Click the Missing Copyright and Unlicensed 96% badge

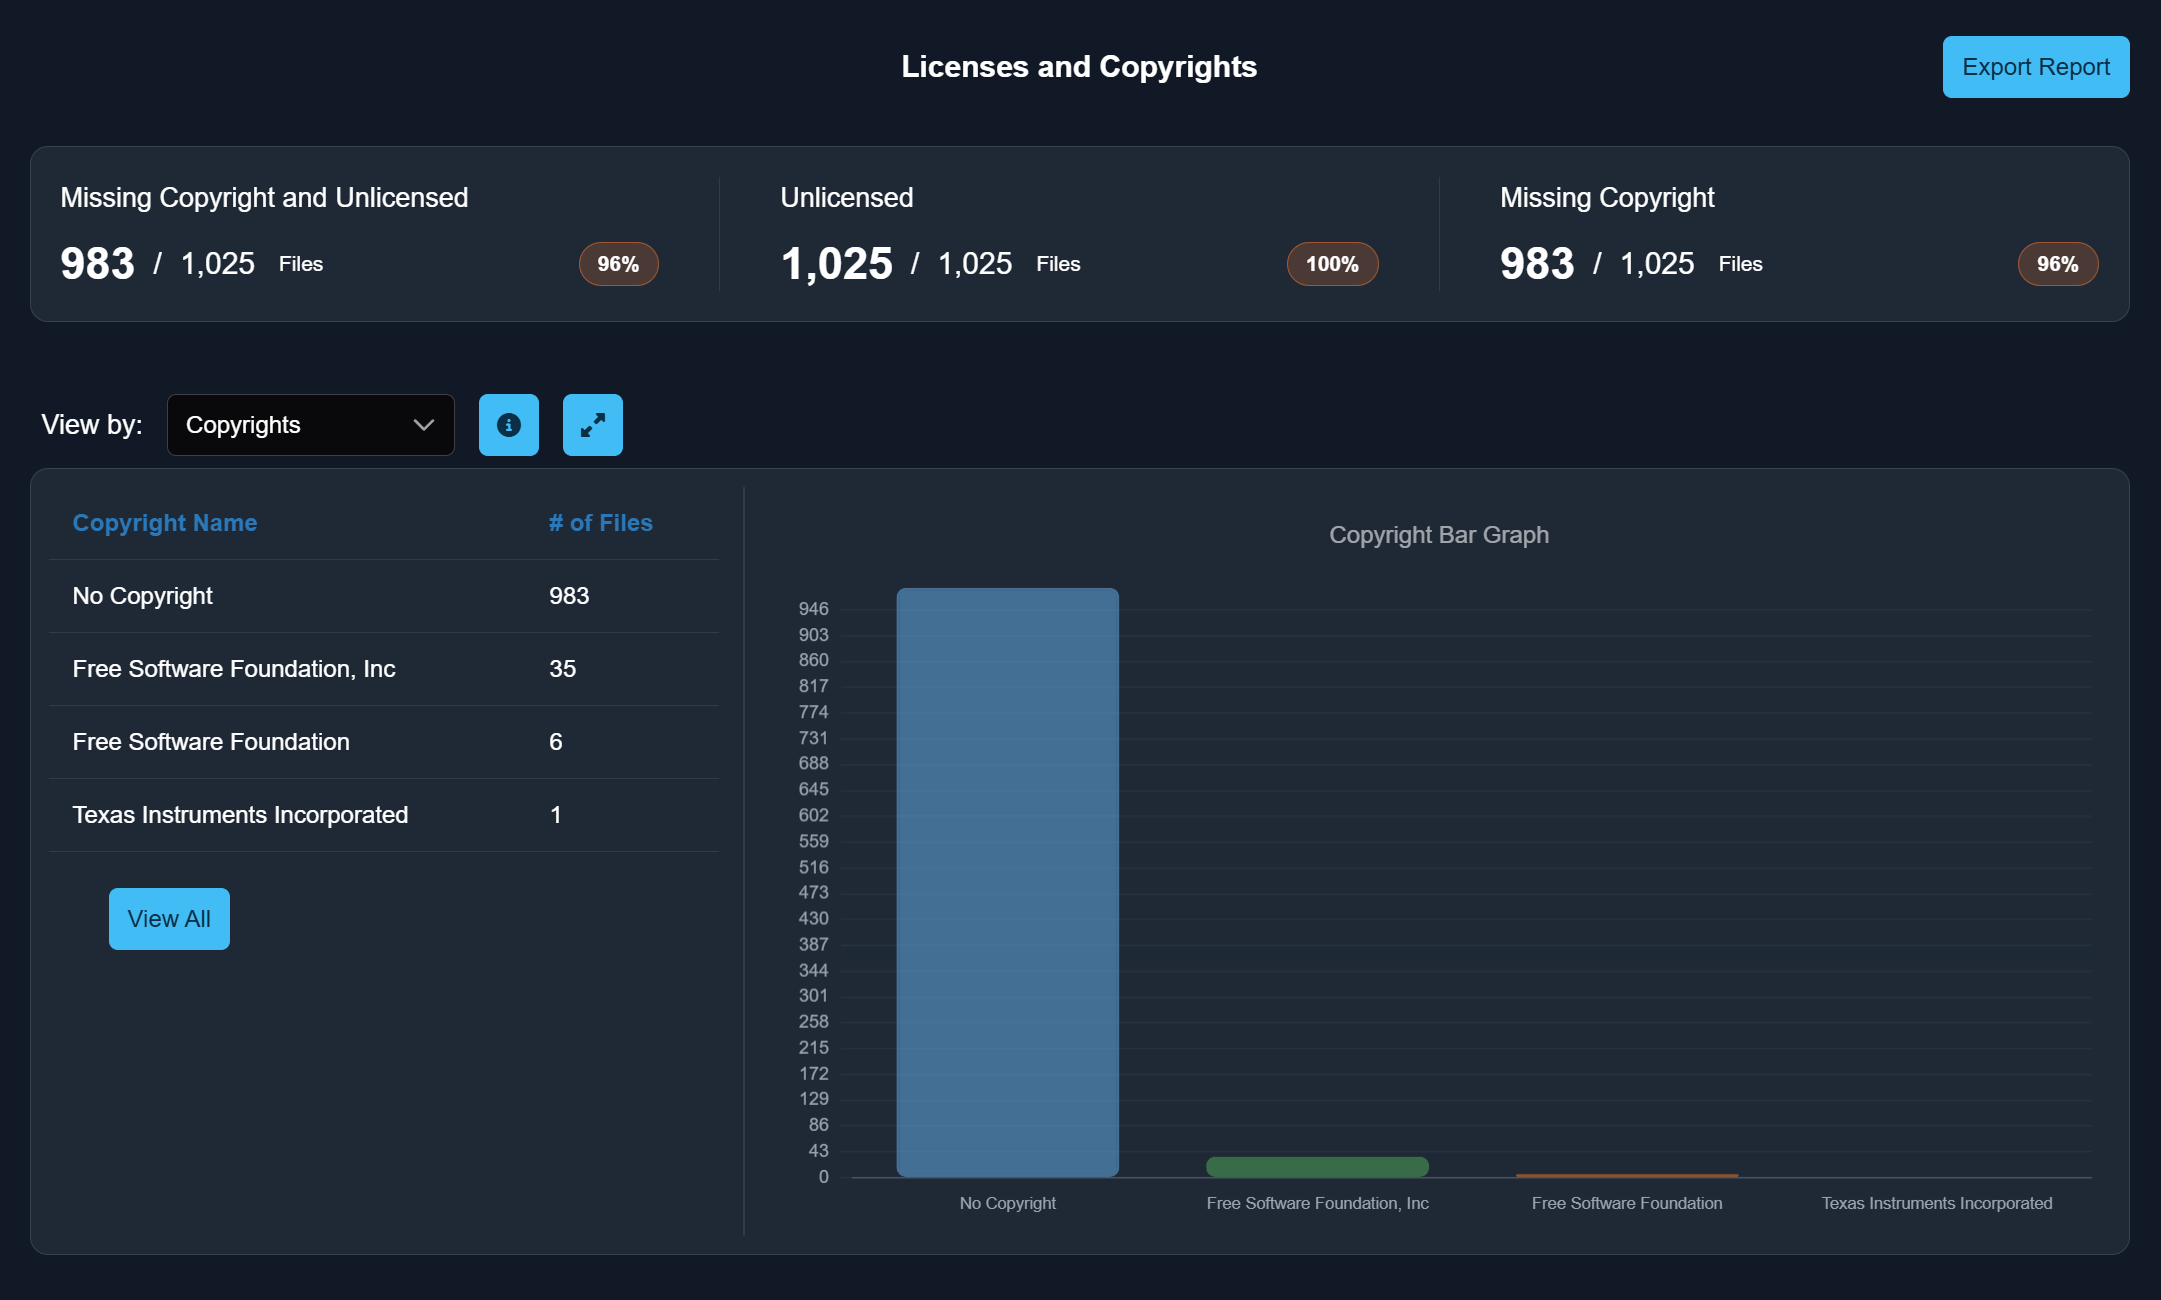point(618,264)
